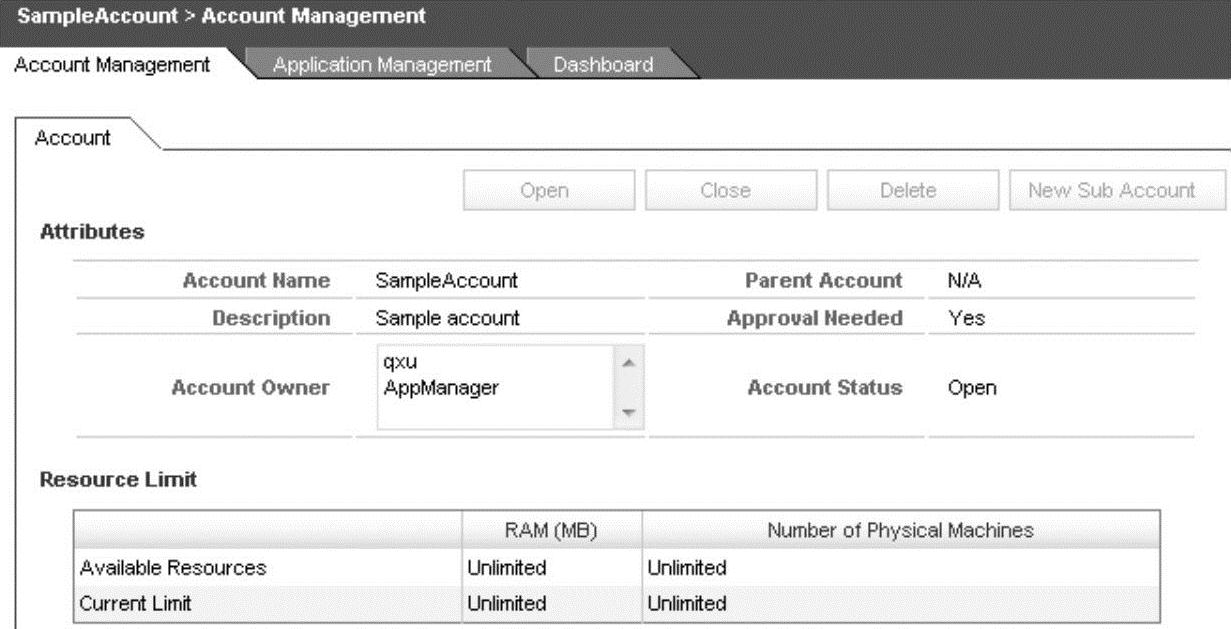1231x629 pixels.
Task: Click the Account sub-tab
Action: coord(73,138)
